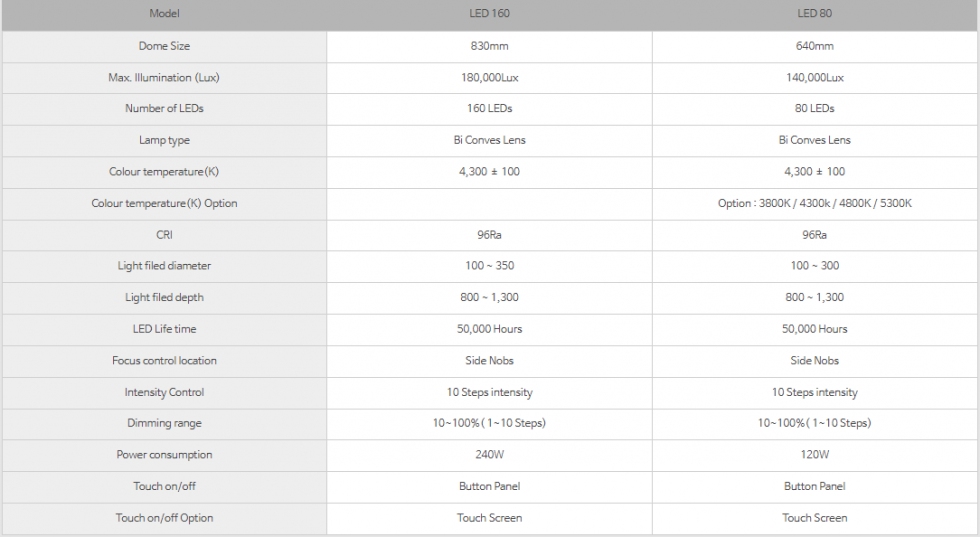This screenshot has width=980, height=537.
Task: Click the "LED Life time" row label
Action: pyautogui.click(x=164, y=329)
